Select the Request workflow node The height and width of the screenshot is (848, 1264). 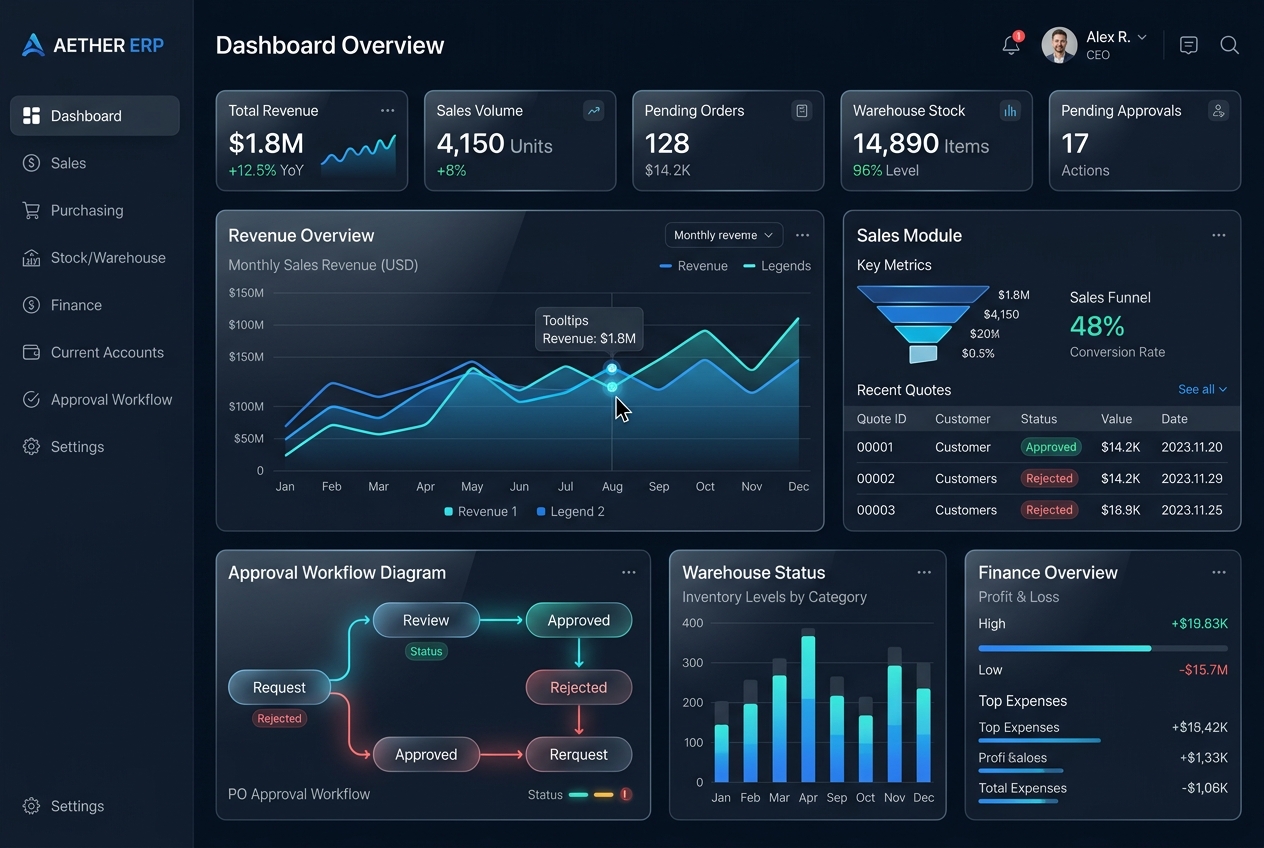click(279, 688)
